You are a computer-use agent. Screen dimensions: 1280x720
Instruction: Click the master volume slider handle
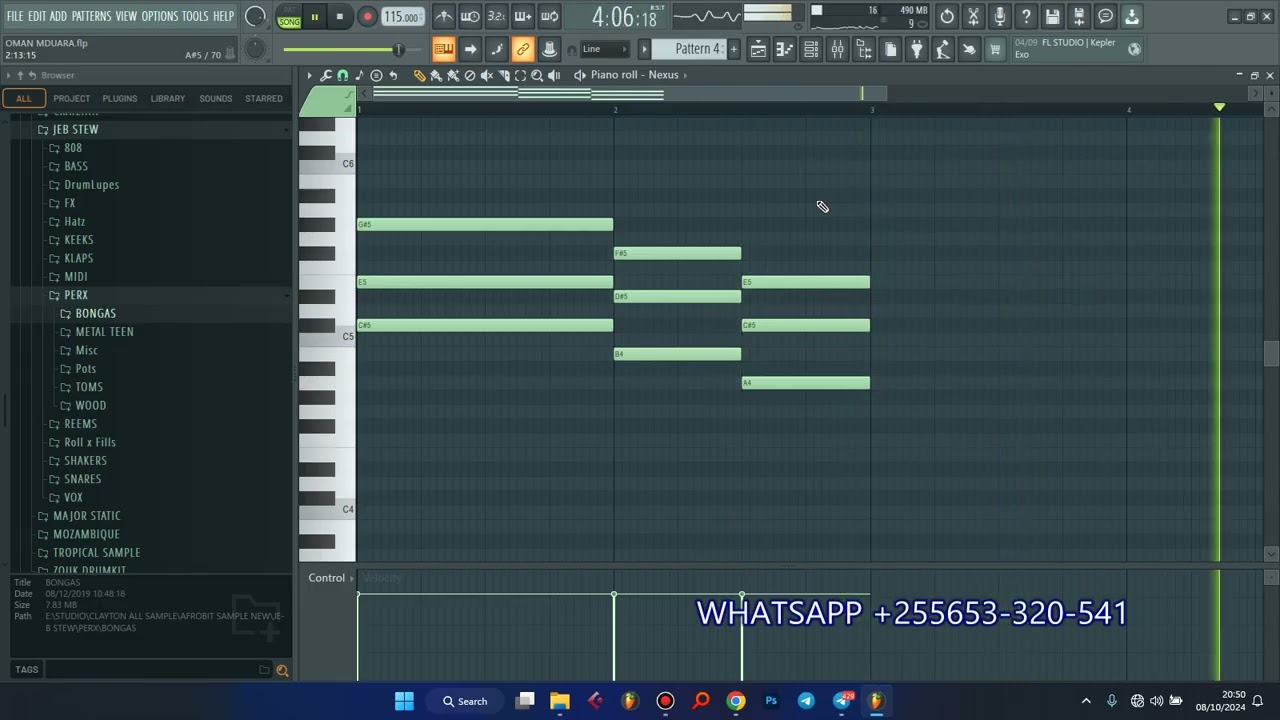[x=398, y=49]
